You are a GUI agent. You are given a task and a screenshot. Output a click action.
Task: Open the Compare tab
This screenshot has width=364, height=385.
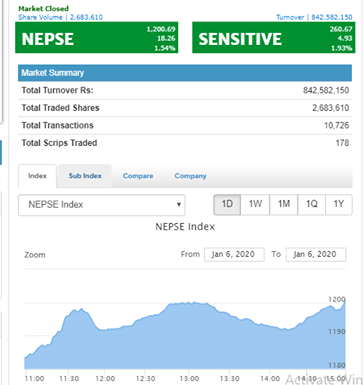(x=138, y=176)
